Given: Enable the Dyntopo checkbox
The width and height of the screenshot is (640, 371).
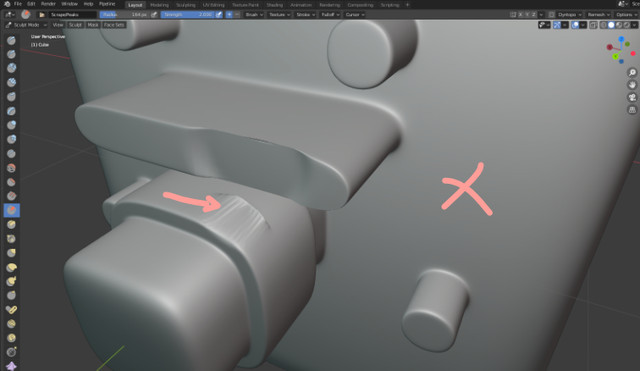Looking at the screenshot, I should [x=551, y=15].
